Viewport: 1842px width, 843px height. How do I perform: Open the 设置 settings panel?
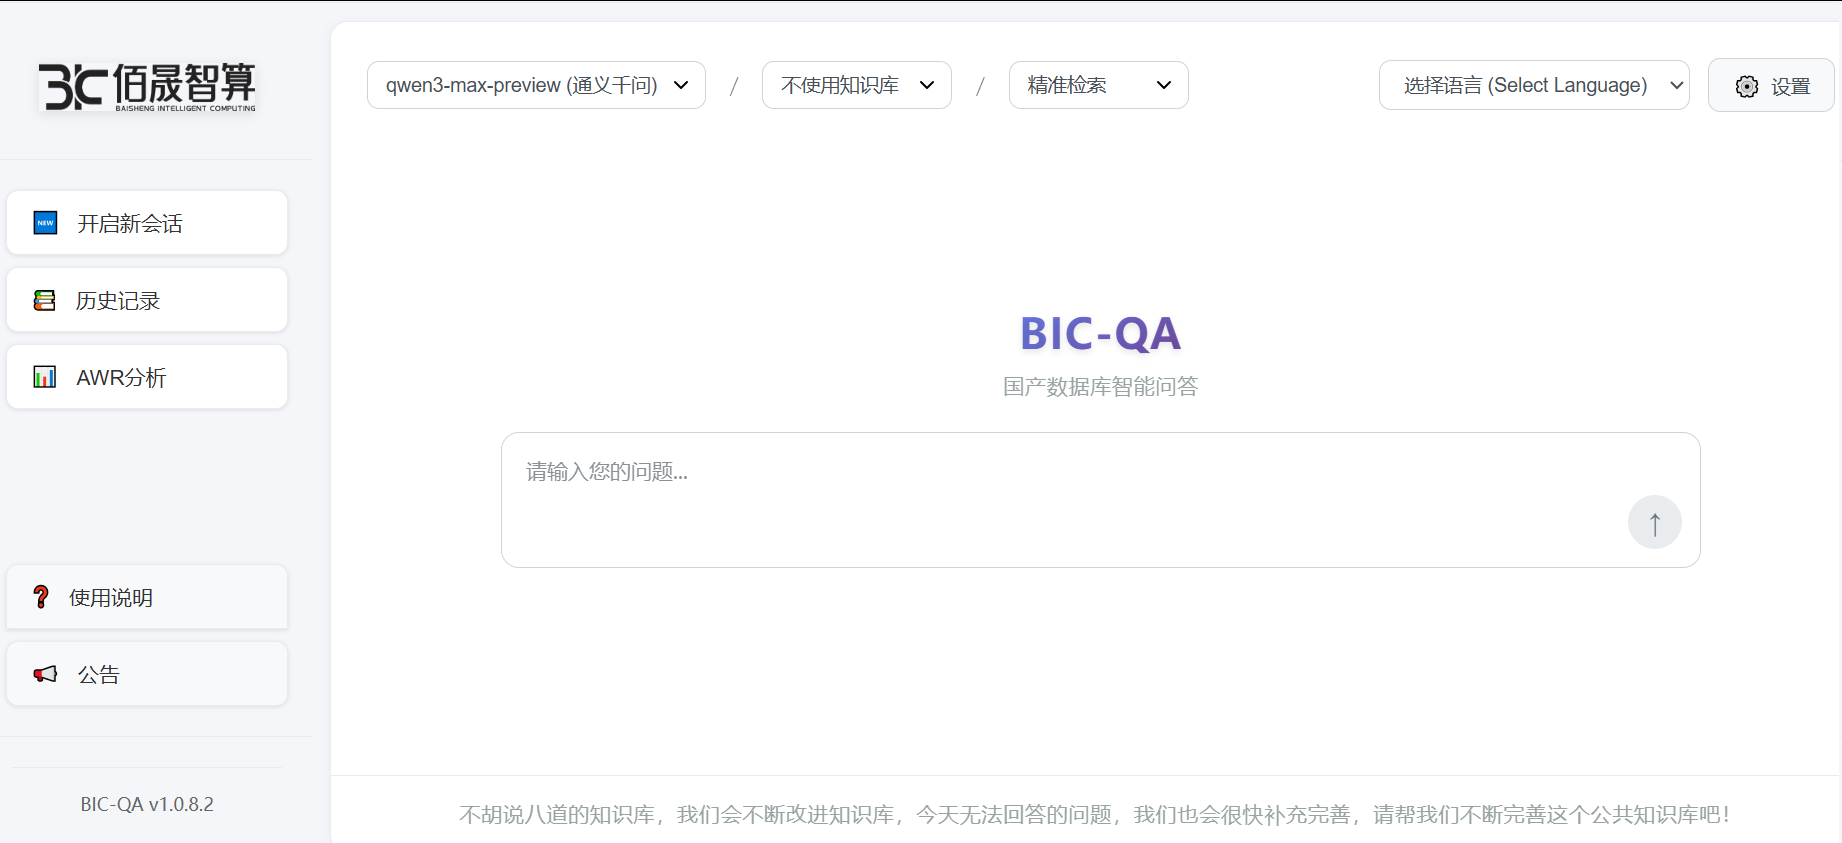pyautogui.click(x=1771, y=86)
